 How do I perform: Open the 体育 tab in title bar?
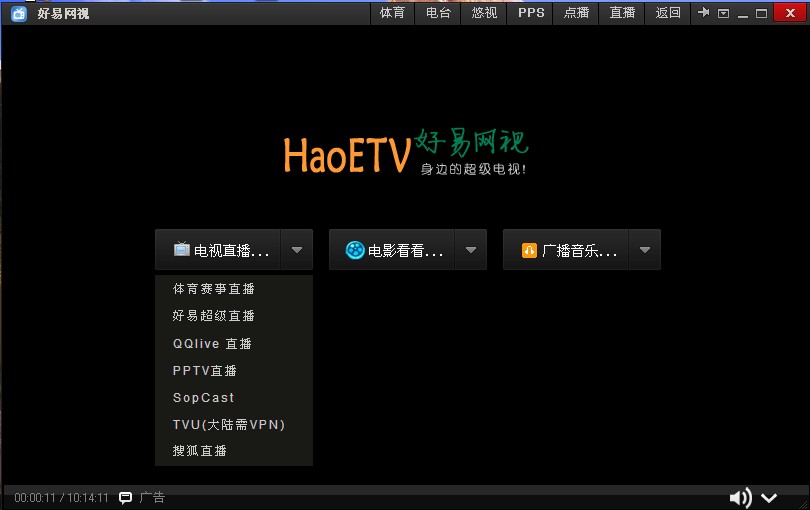393,13
